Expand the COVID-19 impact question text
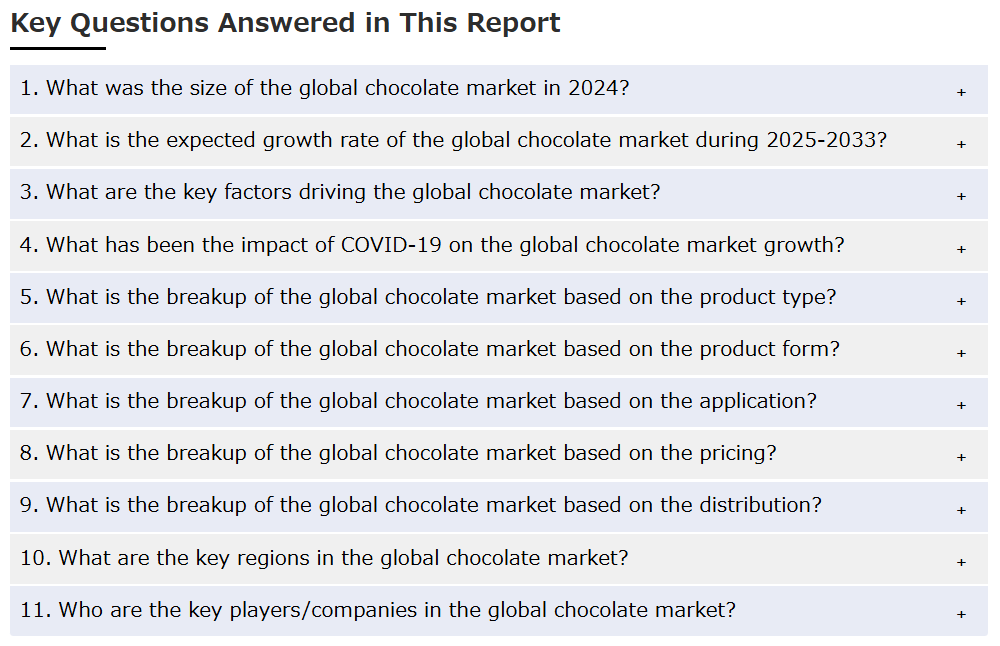 pyautogui.click(x=432, y=246)
